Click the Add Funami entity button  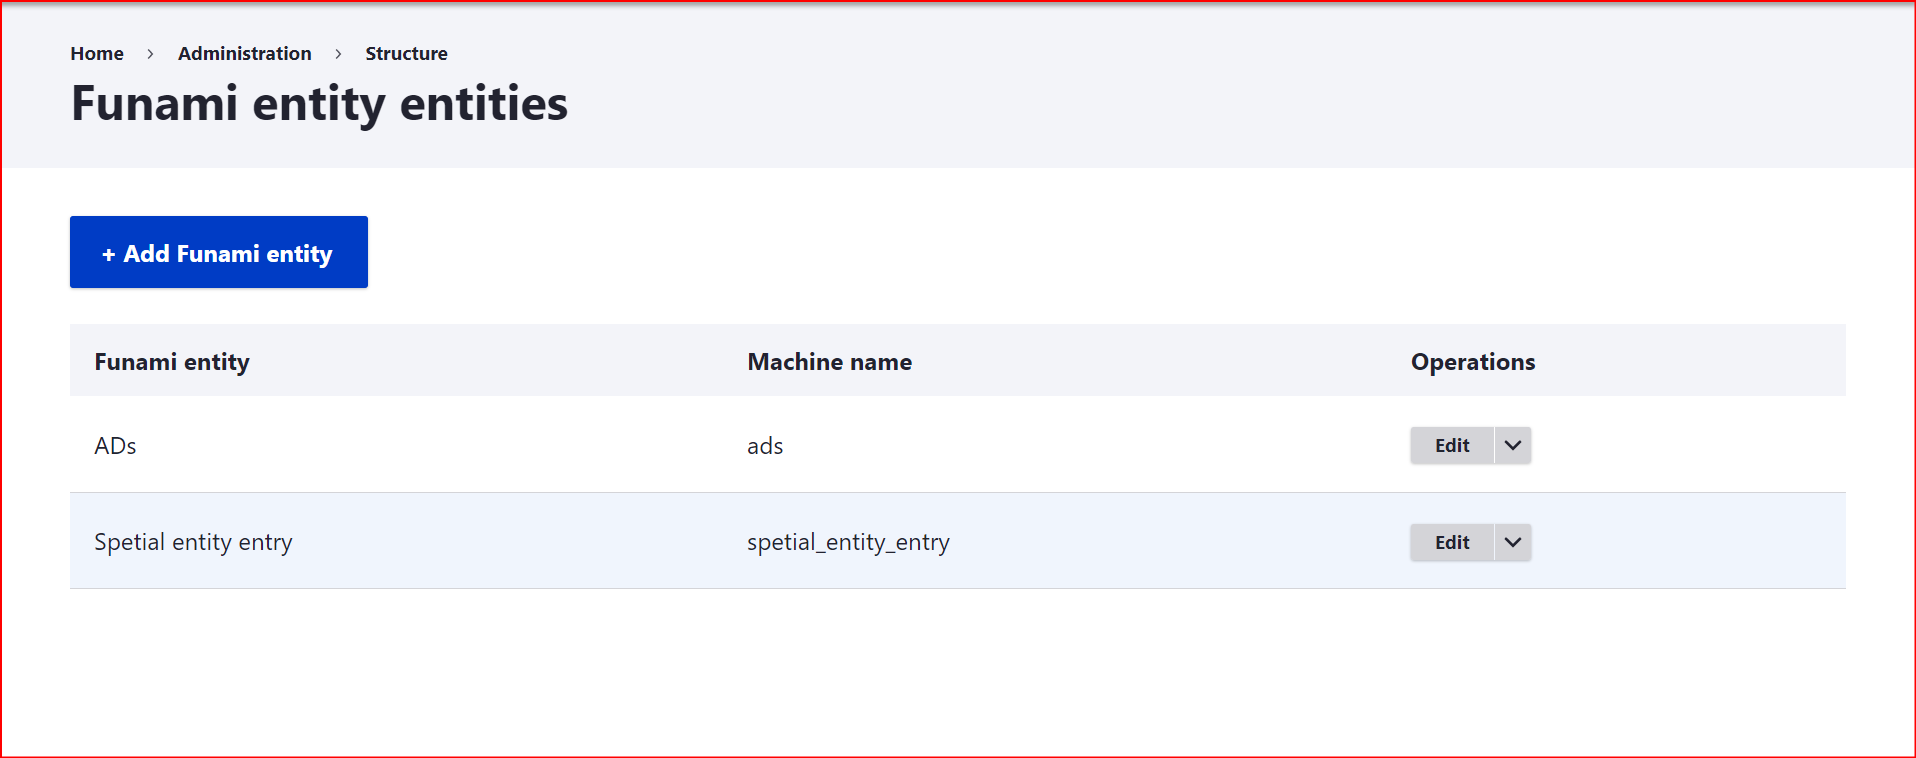coord(219,252)
